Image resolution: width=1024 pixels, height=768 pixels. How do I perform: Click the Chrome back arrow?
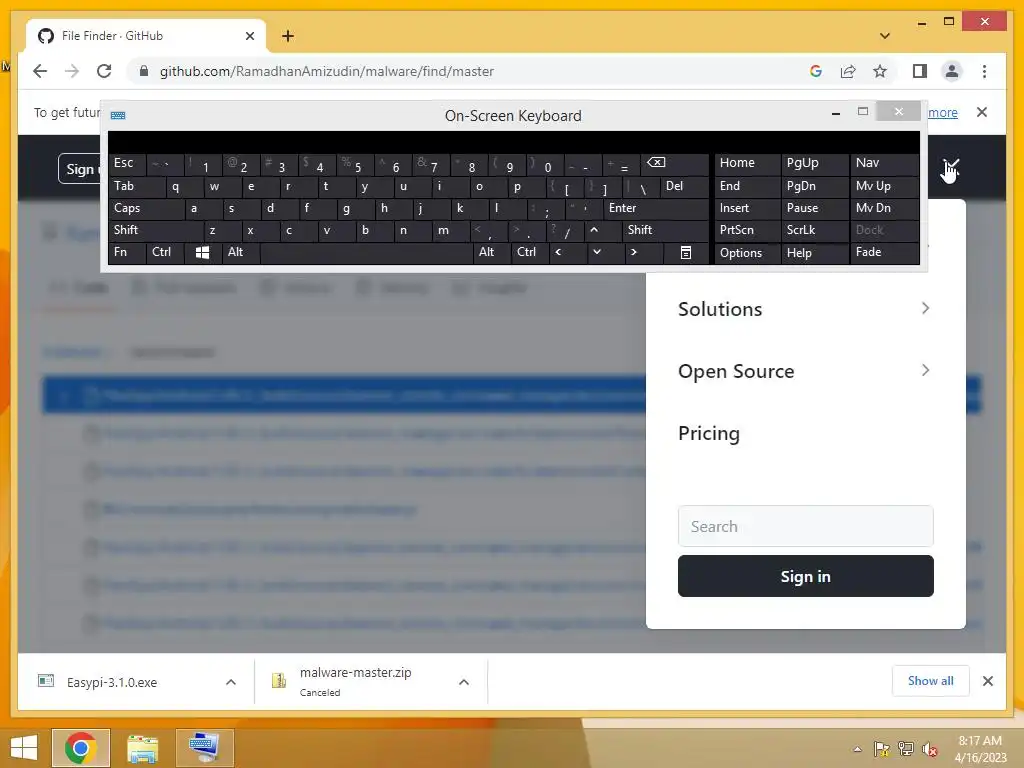click(x=40, y=71)
